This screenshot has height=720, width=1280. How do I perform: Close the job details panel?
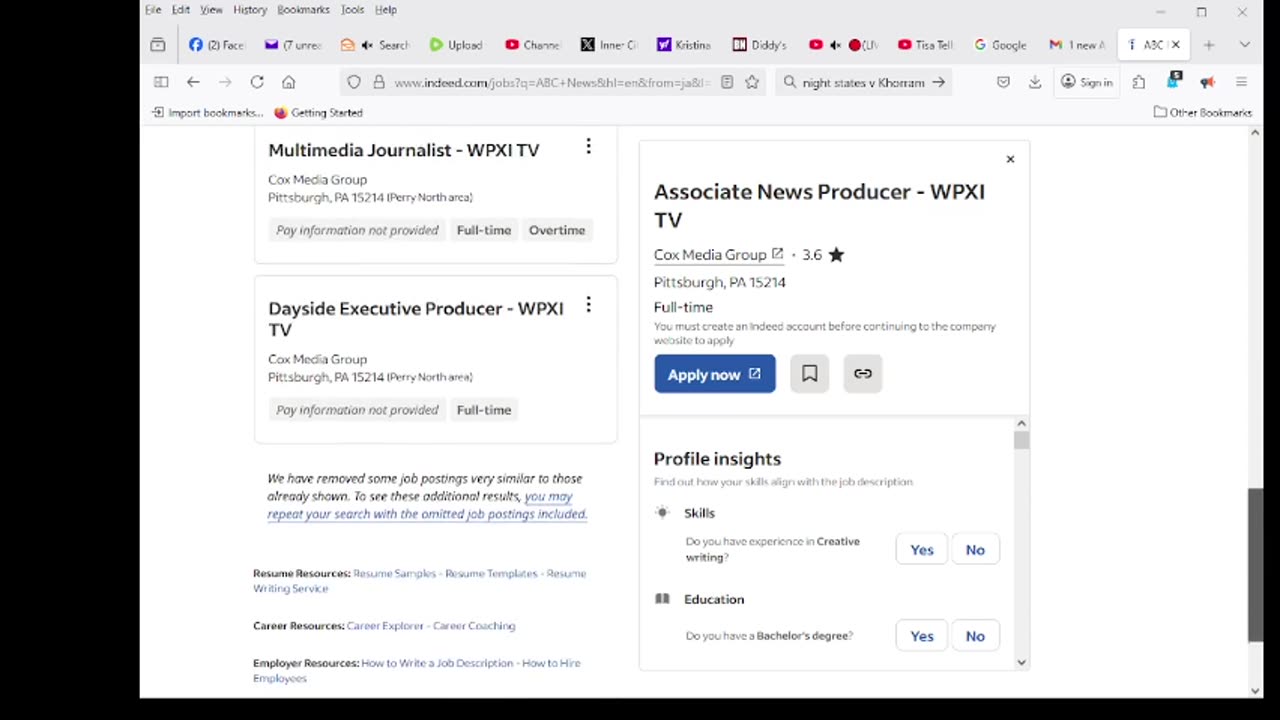(x=1010, y=159)
